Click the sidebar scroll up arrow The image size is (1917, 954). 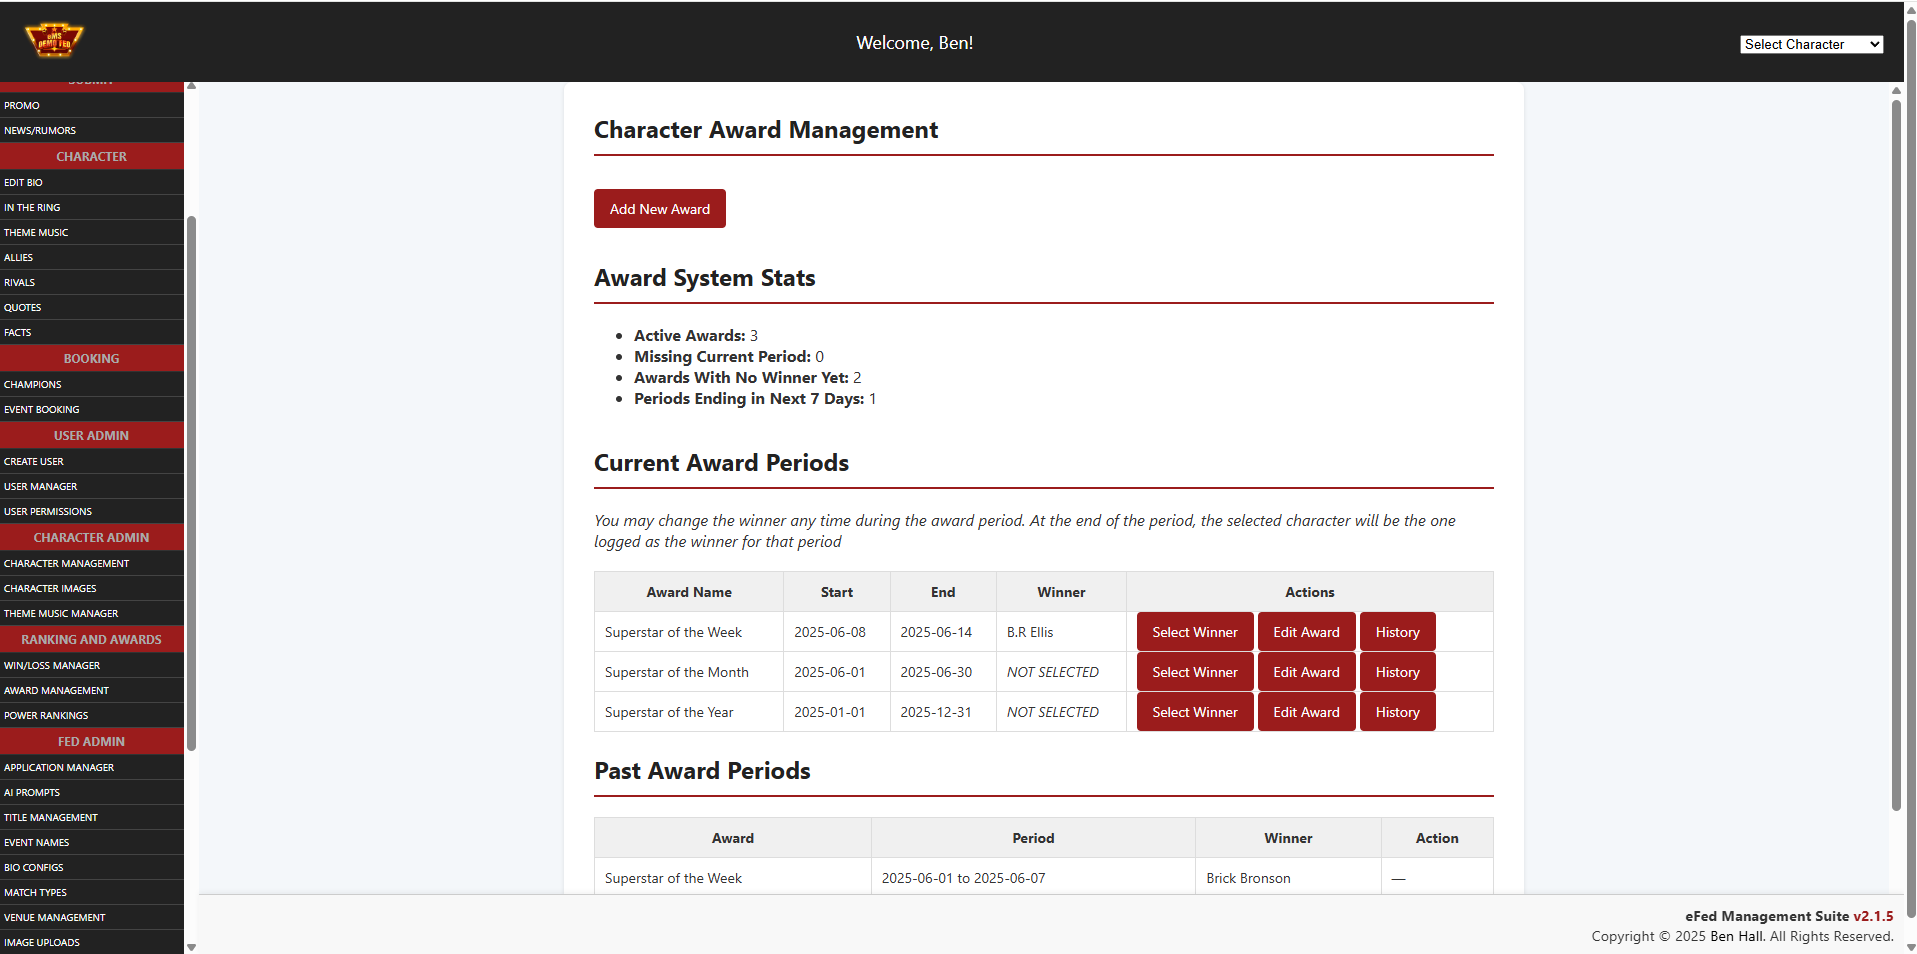click(191, 87)
